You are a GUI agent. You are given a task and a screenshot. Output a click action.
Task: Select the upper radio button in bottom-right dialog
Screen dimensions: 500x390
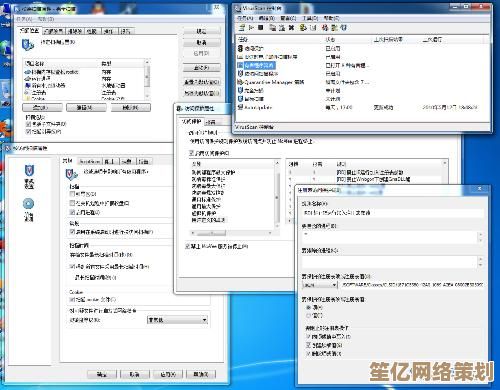[309, 307]
